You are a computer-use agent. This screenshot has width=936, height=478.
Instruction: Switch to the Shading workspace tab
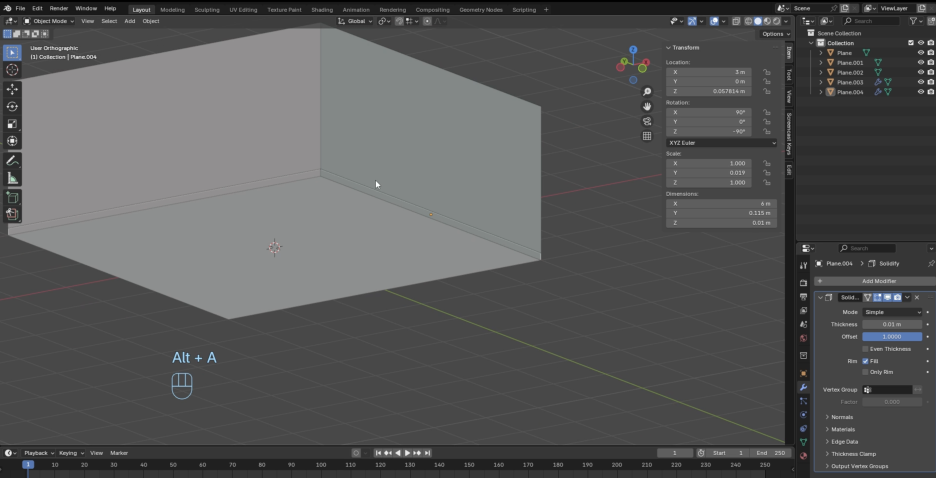[x=322, y=10]
